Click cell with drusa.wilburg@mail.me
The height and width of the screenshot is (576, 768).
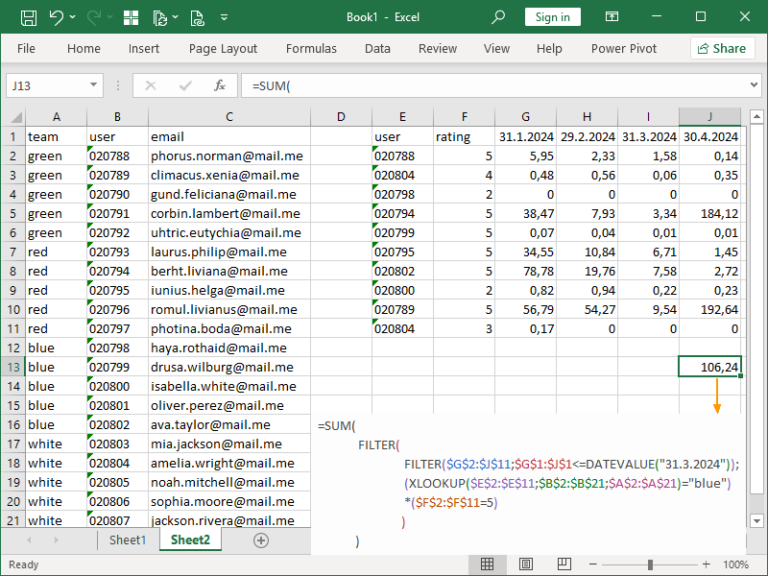pos(229,367)
